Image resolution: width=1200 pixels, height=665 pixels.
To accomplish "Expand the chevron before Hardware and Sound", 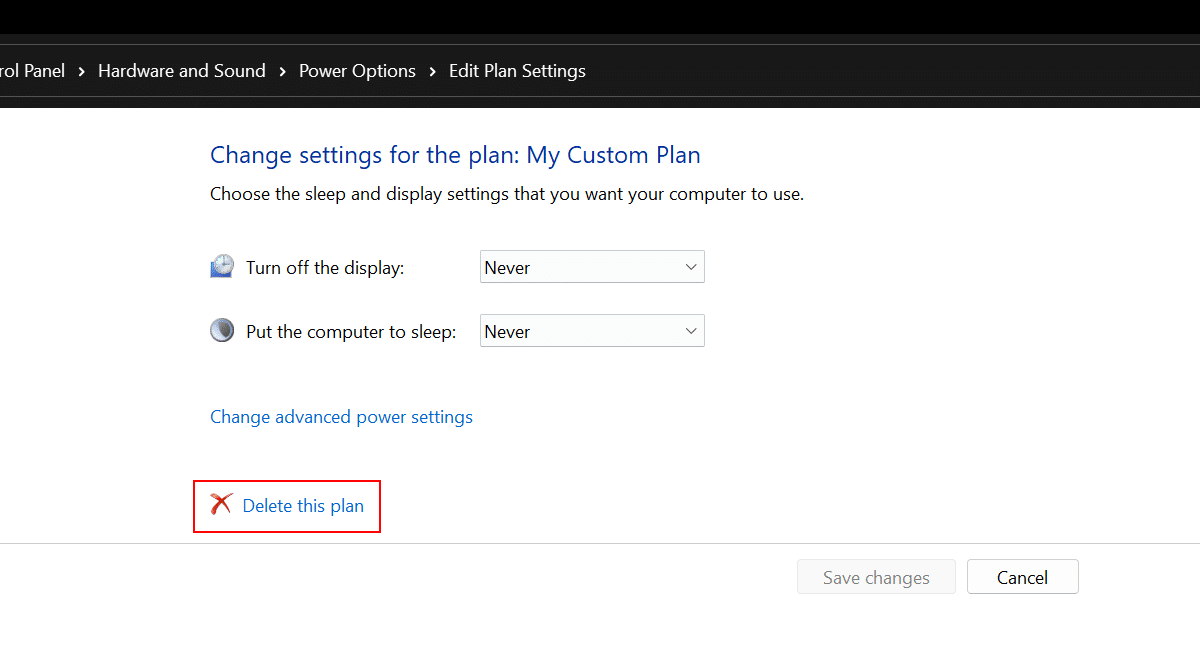I will pyautogui.click(x=81, y=71).
